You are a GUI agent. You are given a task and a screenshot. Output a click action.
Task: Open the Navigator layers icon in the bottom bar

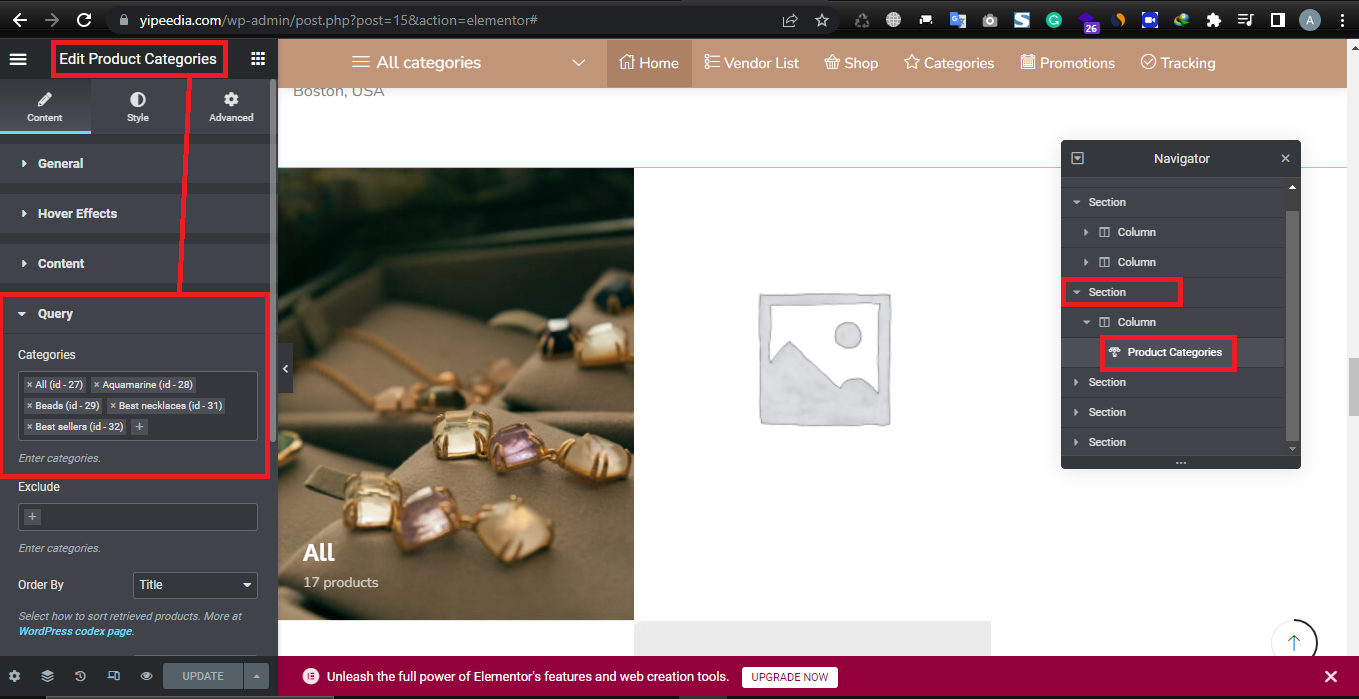[x=47, y=676]
